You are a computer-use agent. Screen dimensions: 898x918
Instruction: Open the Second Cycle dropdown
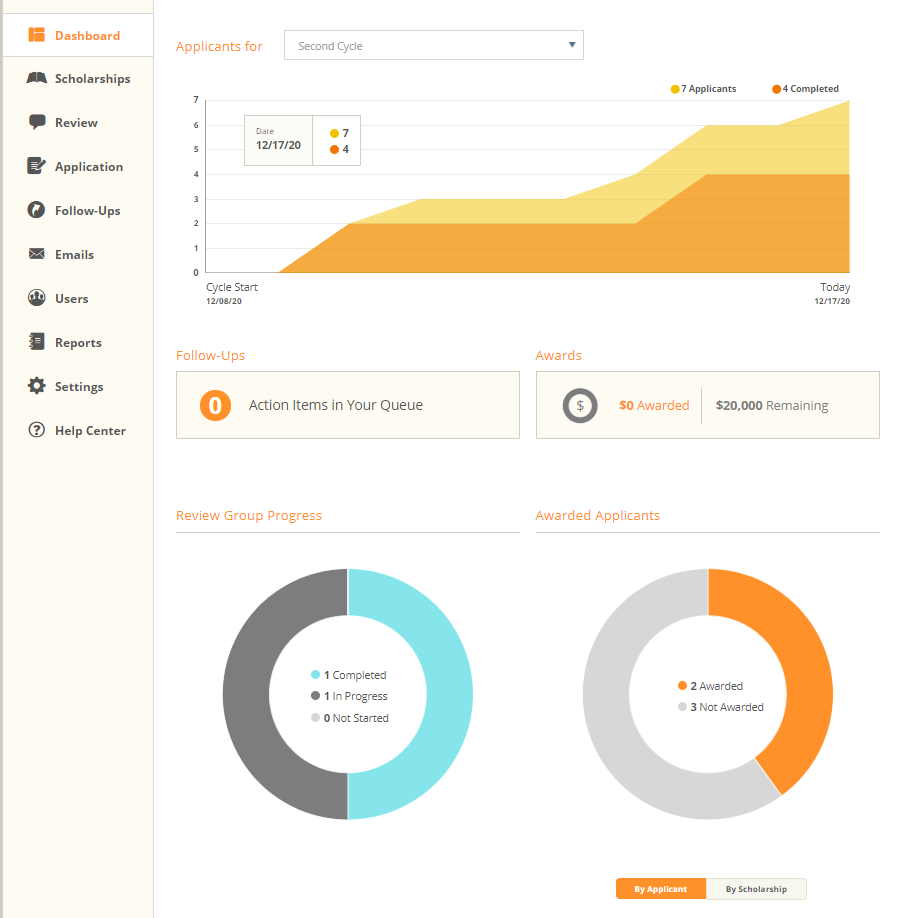pos(433,45)
